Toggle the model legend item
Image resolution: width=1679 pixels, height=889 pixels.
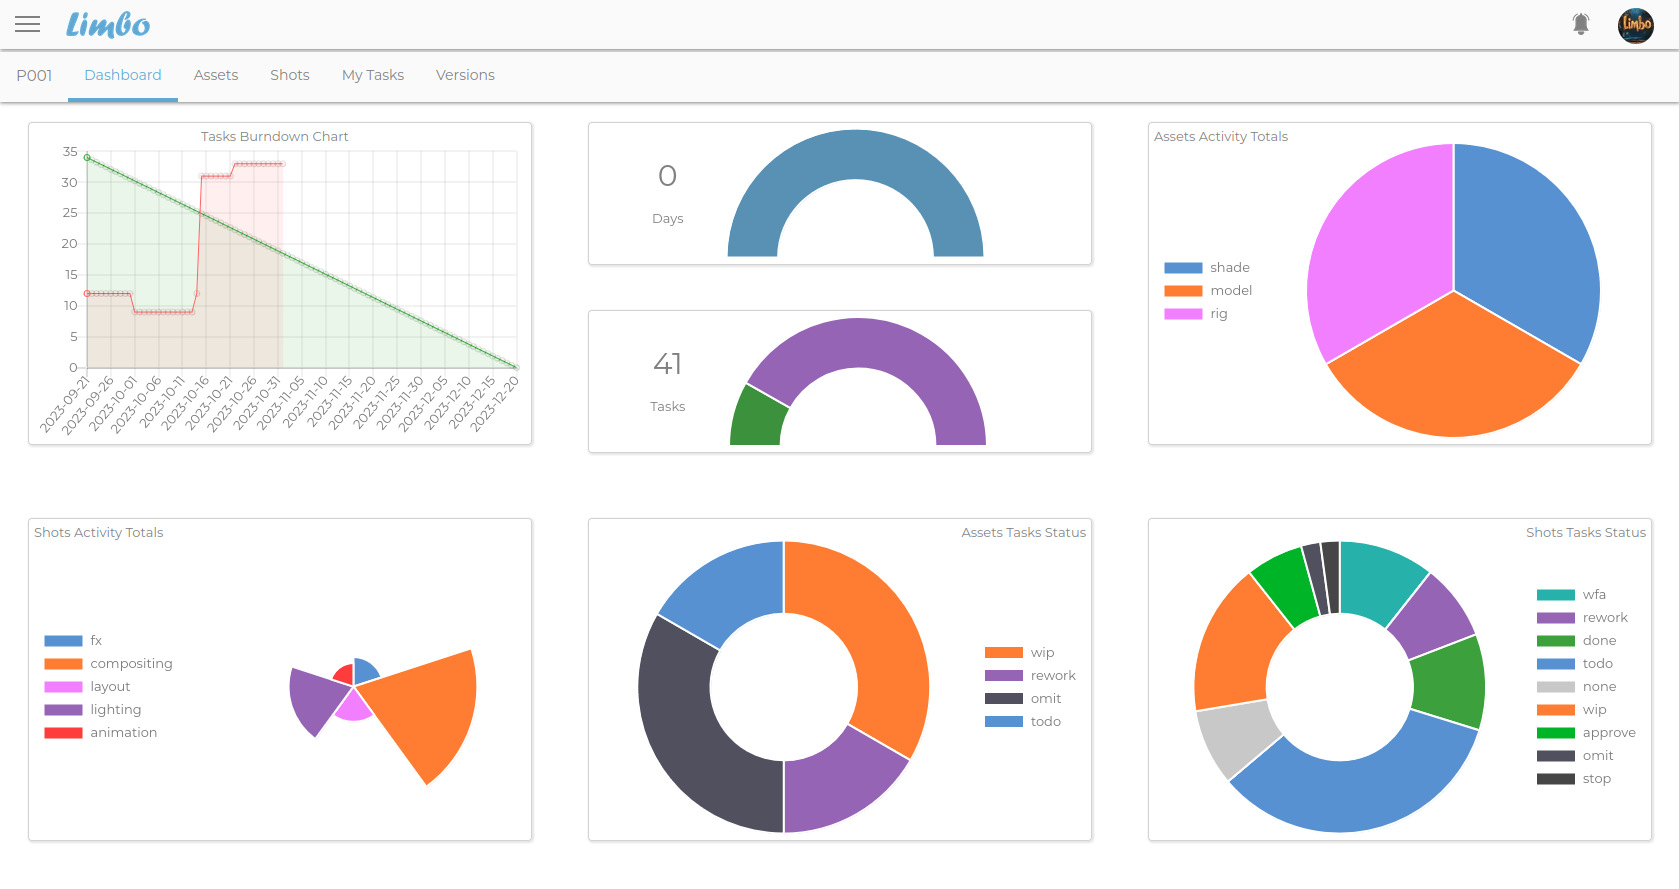[x=1208, y=291]
